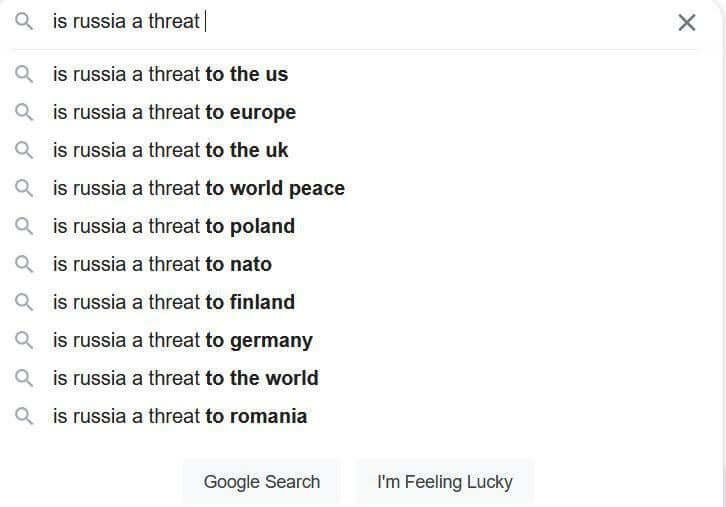Image resolution: width=726 pixels, height=507 pixels.
Task: Clear the search text with the X icon
Action: [687, 22]
